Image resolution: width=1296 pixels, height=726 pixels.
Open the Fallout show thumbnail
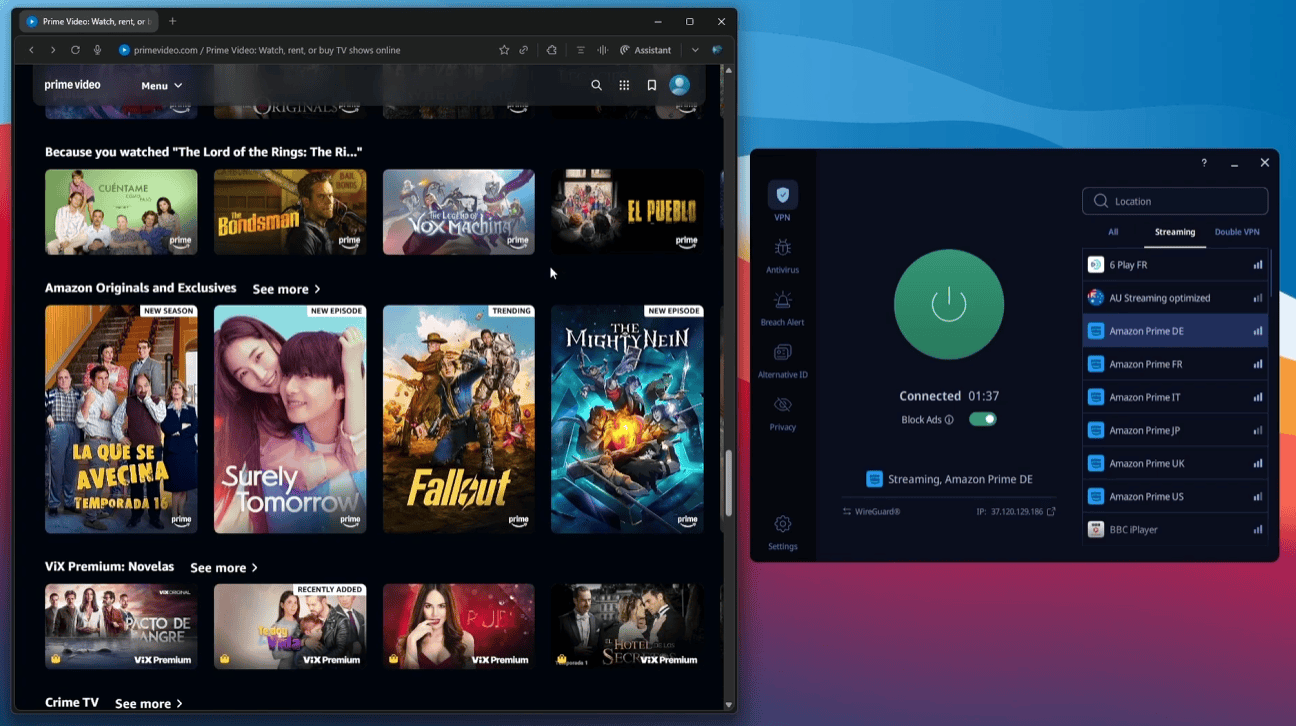[x=459, y=419]
